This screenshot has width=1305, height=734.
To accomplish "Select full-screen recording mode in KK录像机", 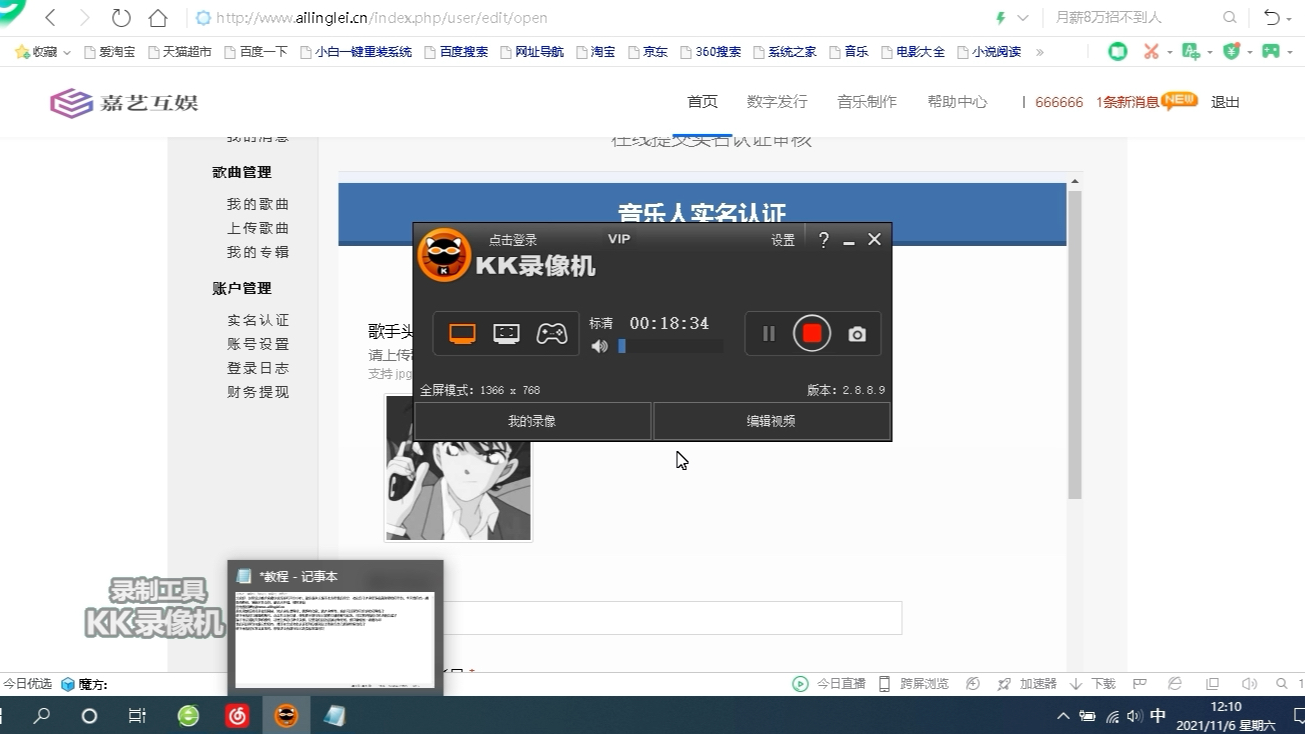I will (462, 334).
